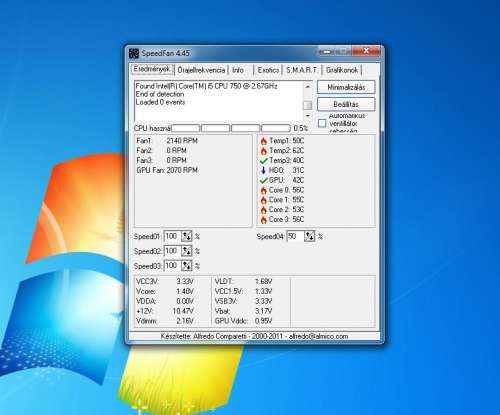Switch to the S.M.A.R.T. tab
The width and height of the screenshot is (500, 415).
[x=302, y=70]
